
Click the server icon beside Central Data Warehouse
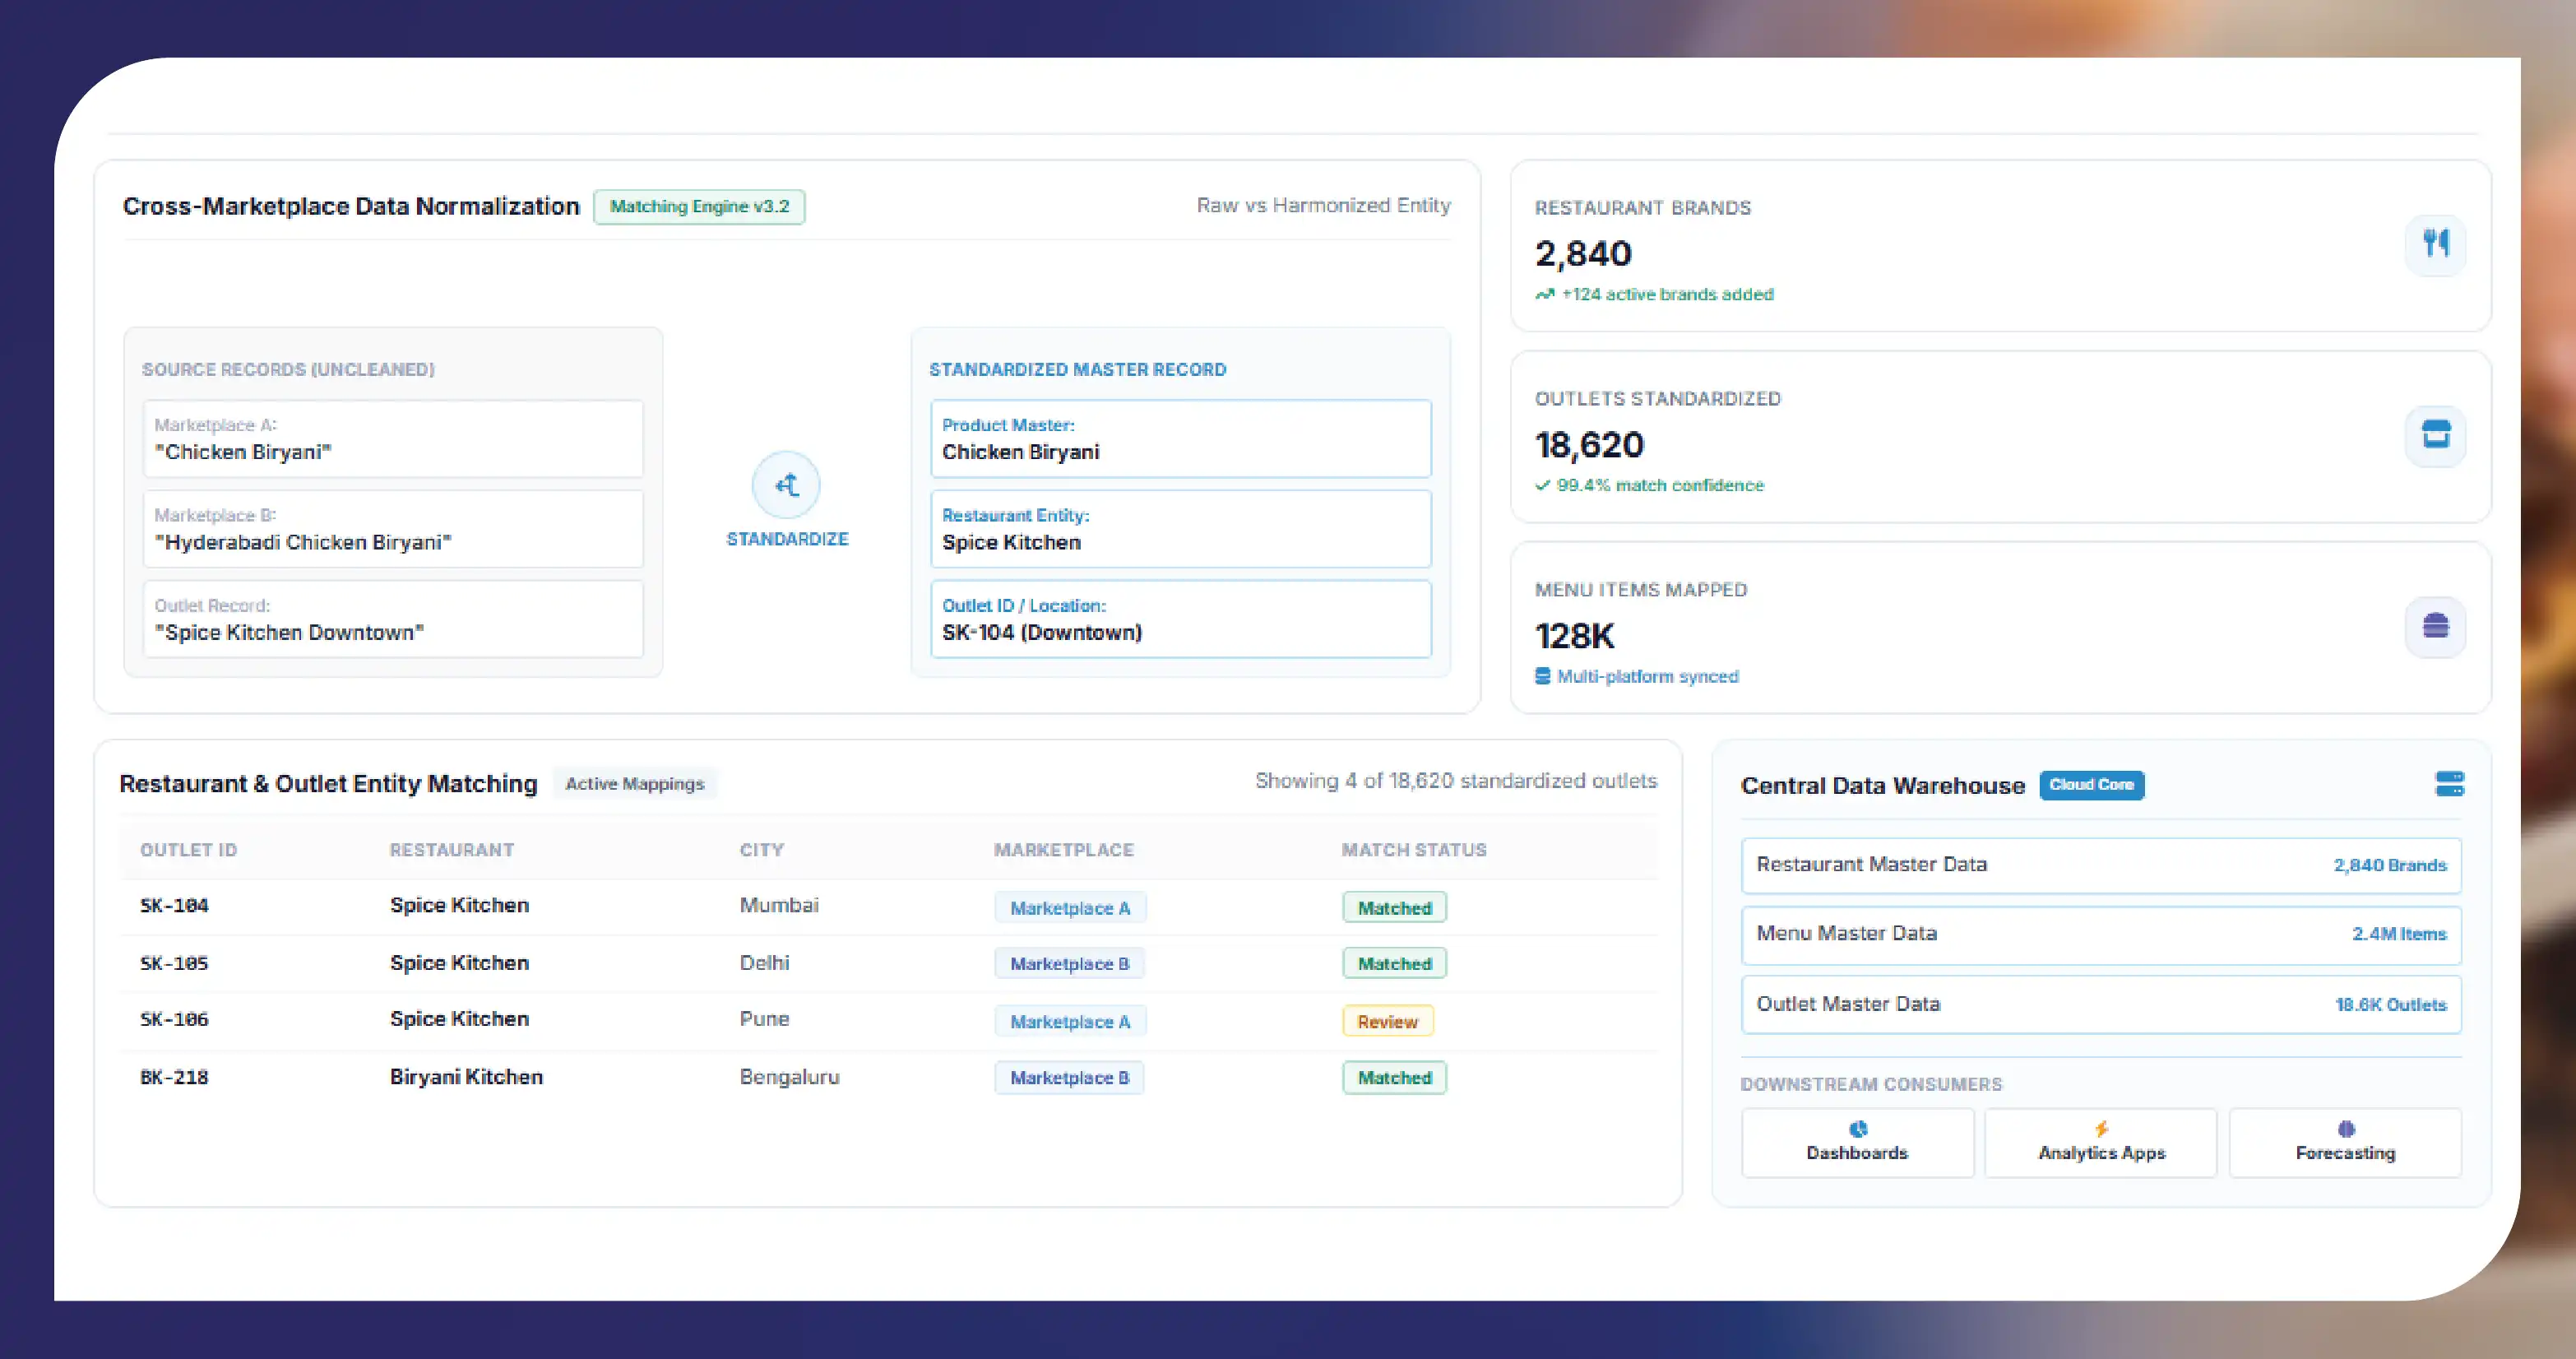click(2449, 783)
